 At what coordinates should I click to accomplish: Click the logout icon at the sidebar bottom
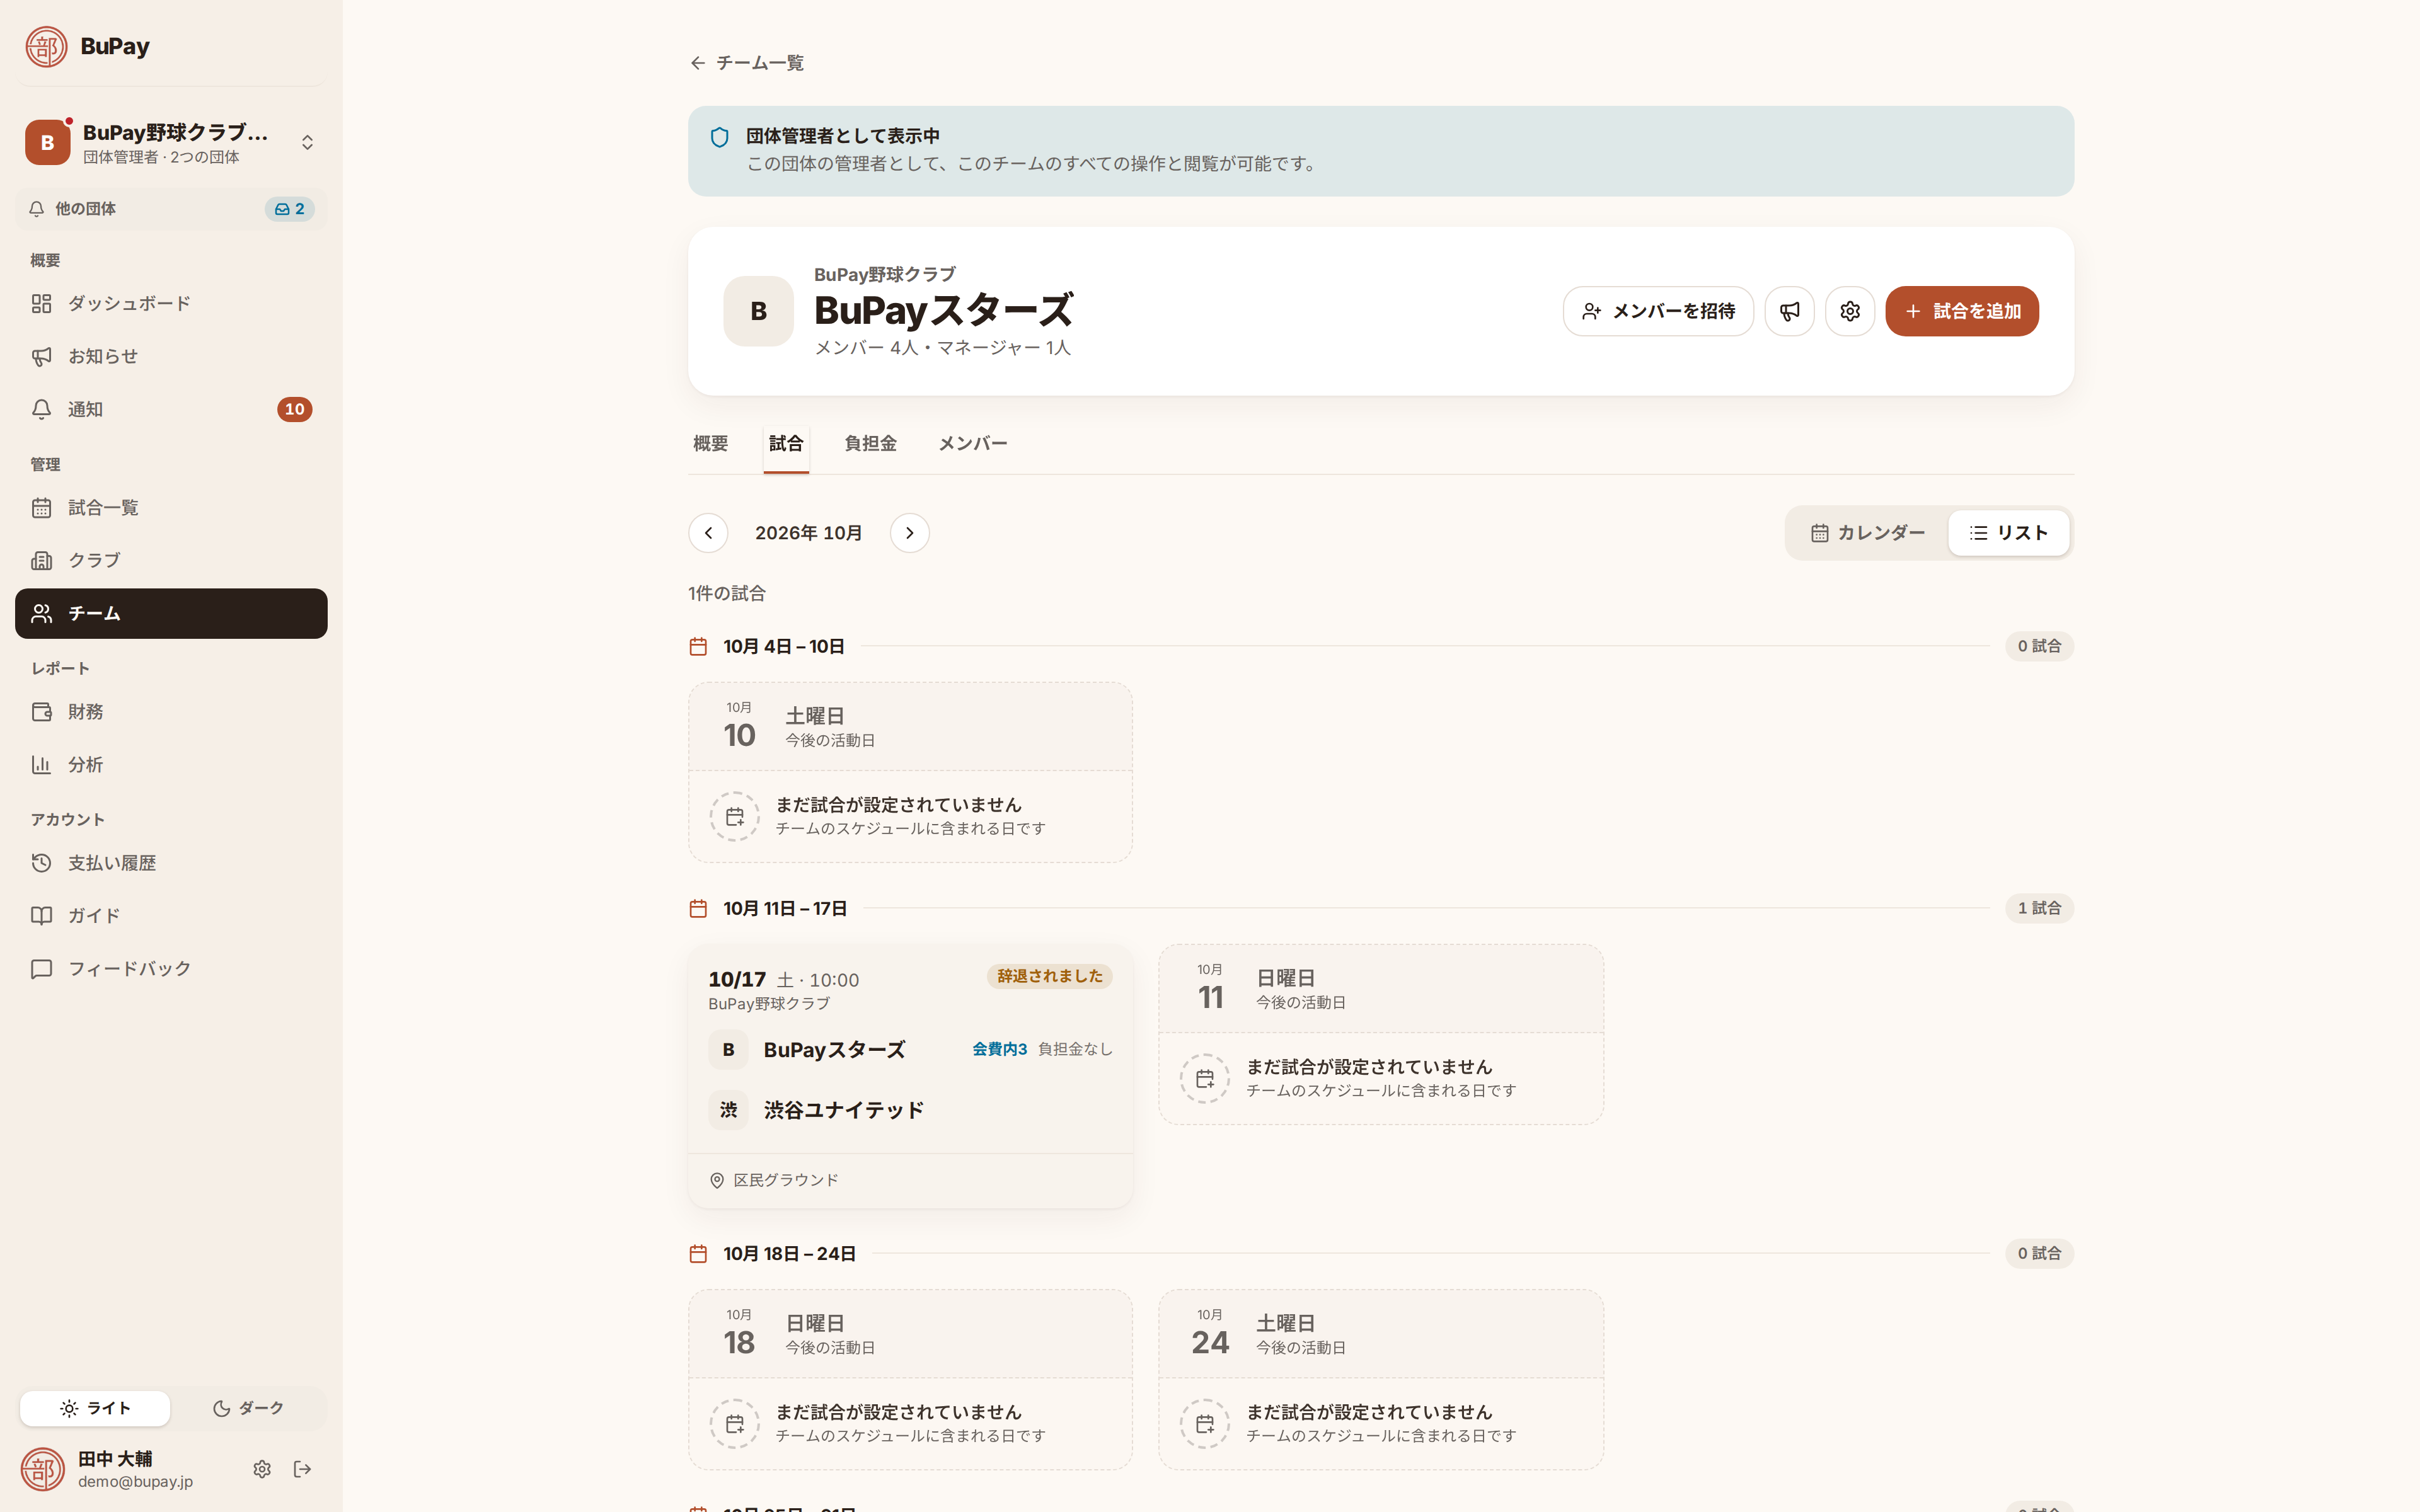303,1469
